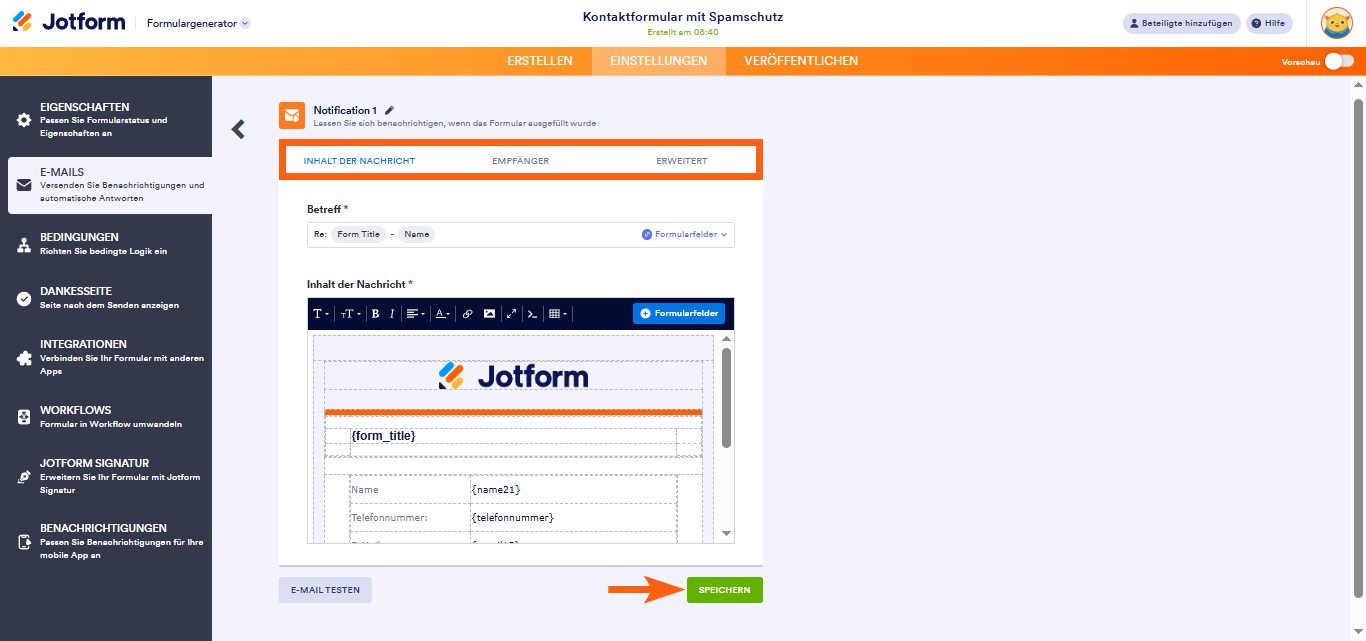Insert an image via picture icon
This screenshot has height=641, width=1366.
(489, 314)
